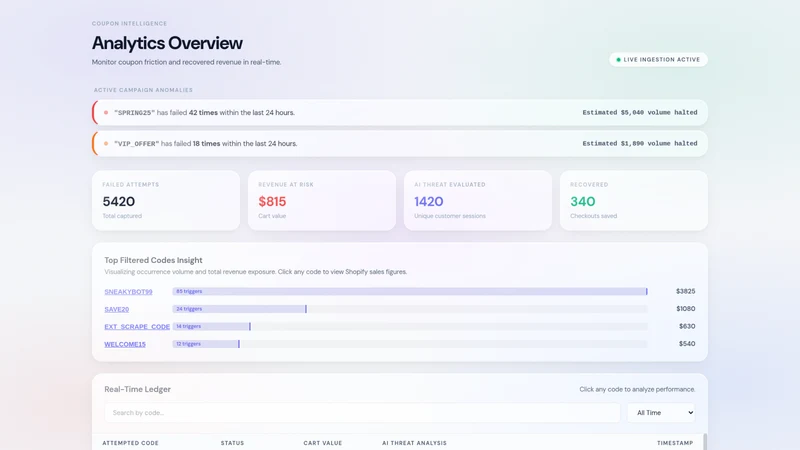Open the SNEAKYBOT99 code link
The width and height of the screenshot is (800, 450).
click(128, 292)
